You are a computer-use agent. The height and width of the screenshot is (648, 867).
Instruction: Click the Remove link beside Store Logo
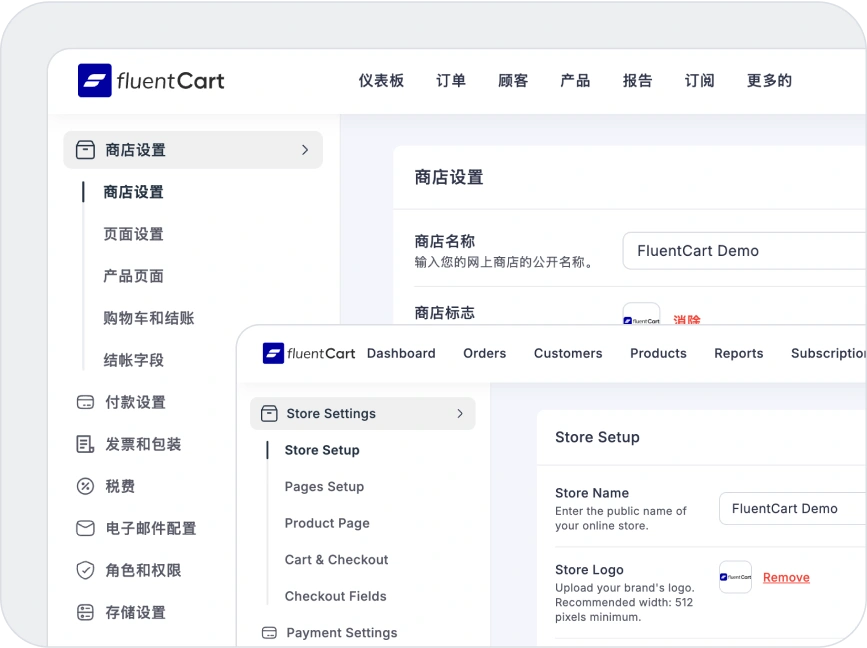(786, 578)
